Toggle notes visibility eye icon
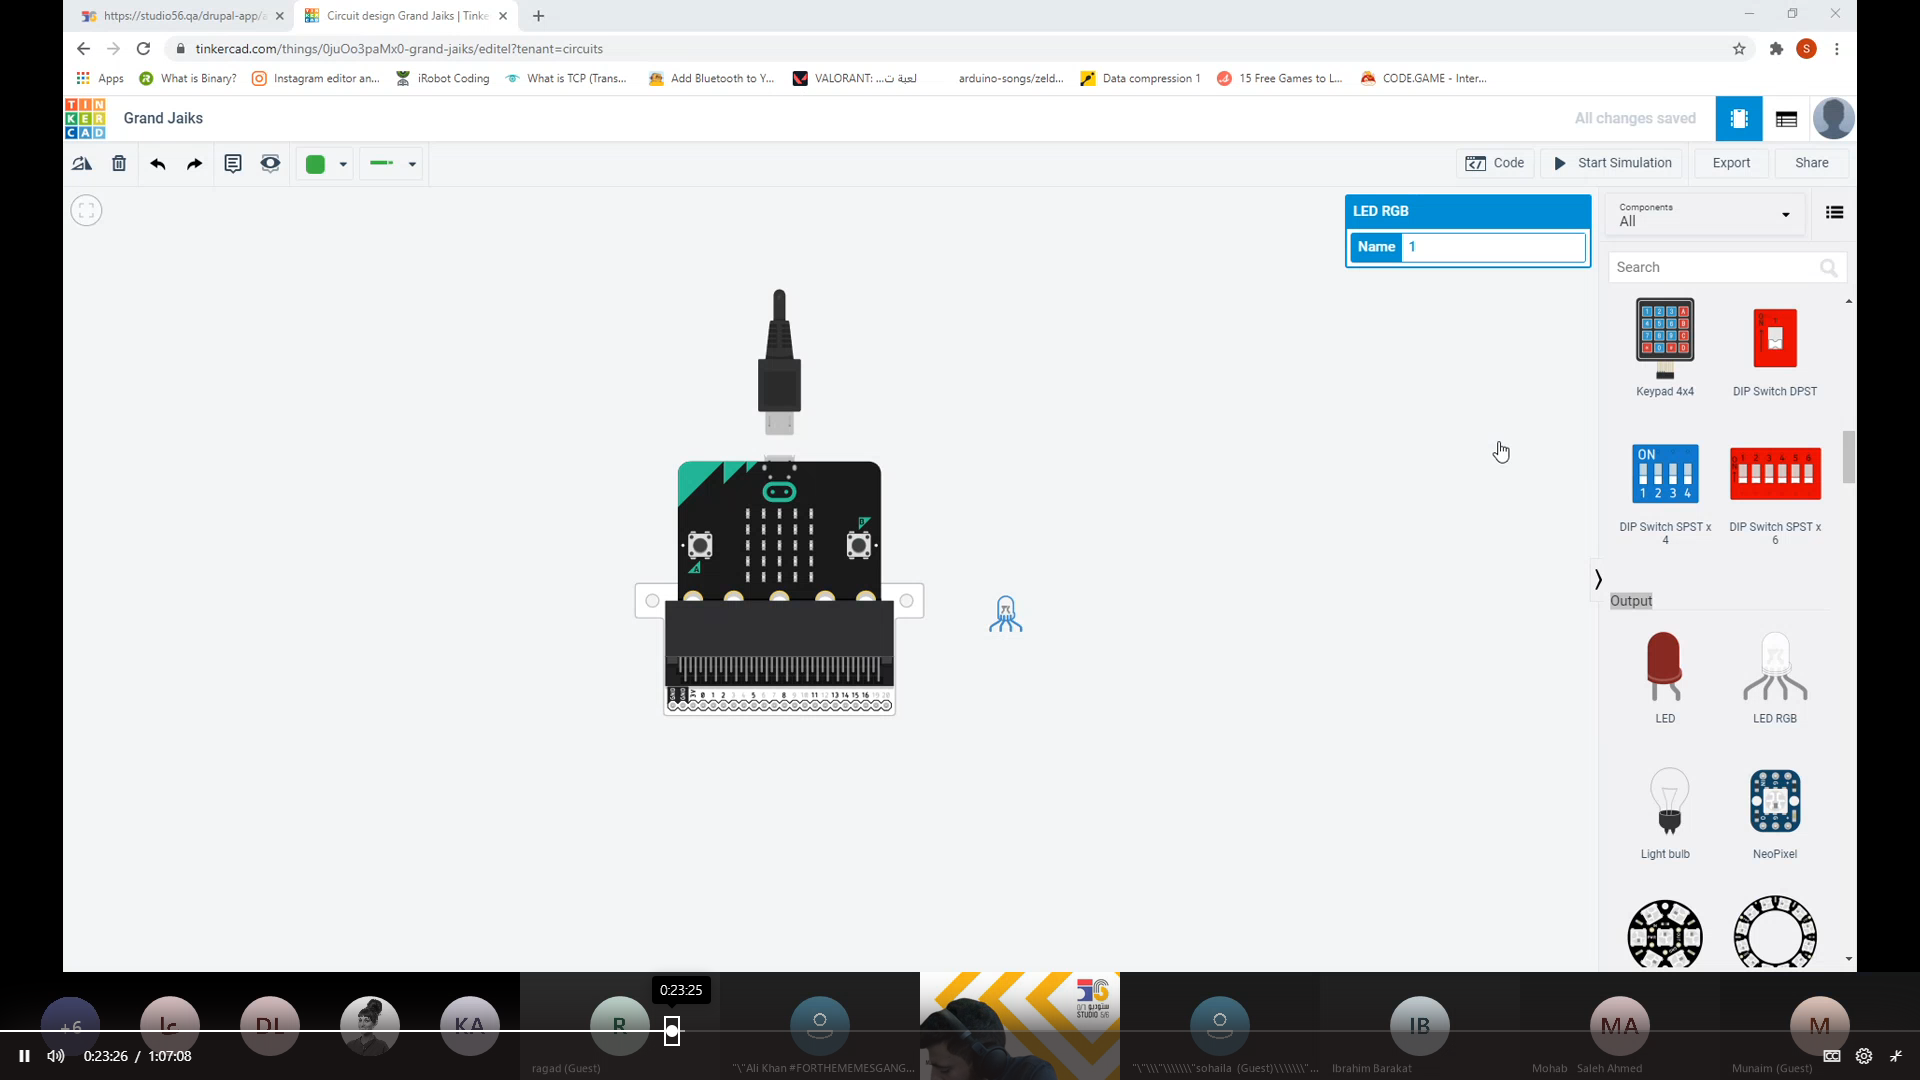 (270, 164)
